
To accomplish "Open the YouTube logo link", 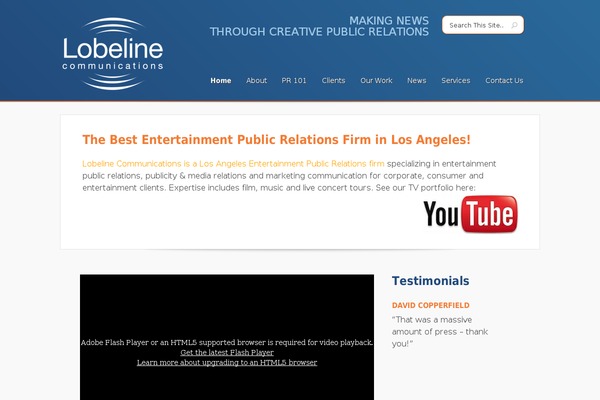I will (x=470, y=214).
